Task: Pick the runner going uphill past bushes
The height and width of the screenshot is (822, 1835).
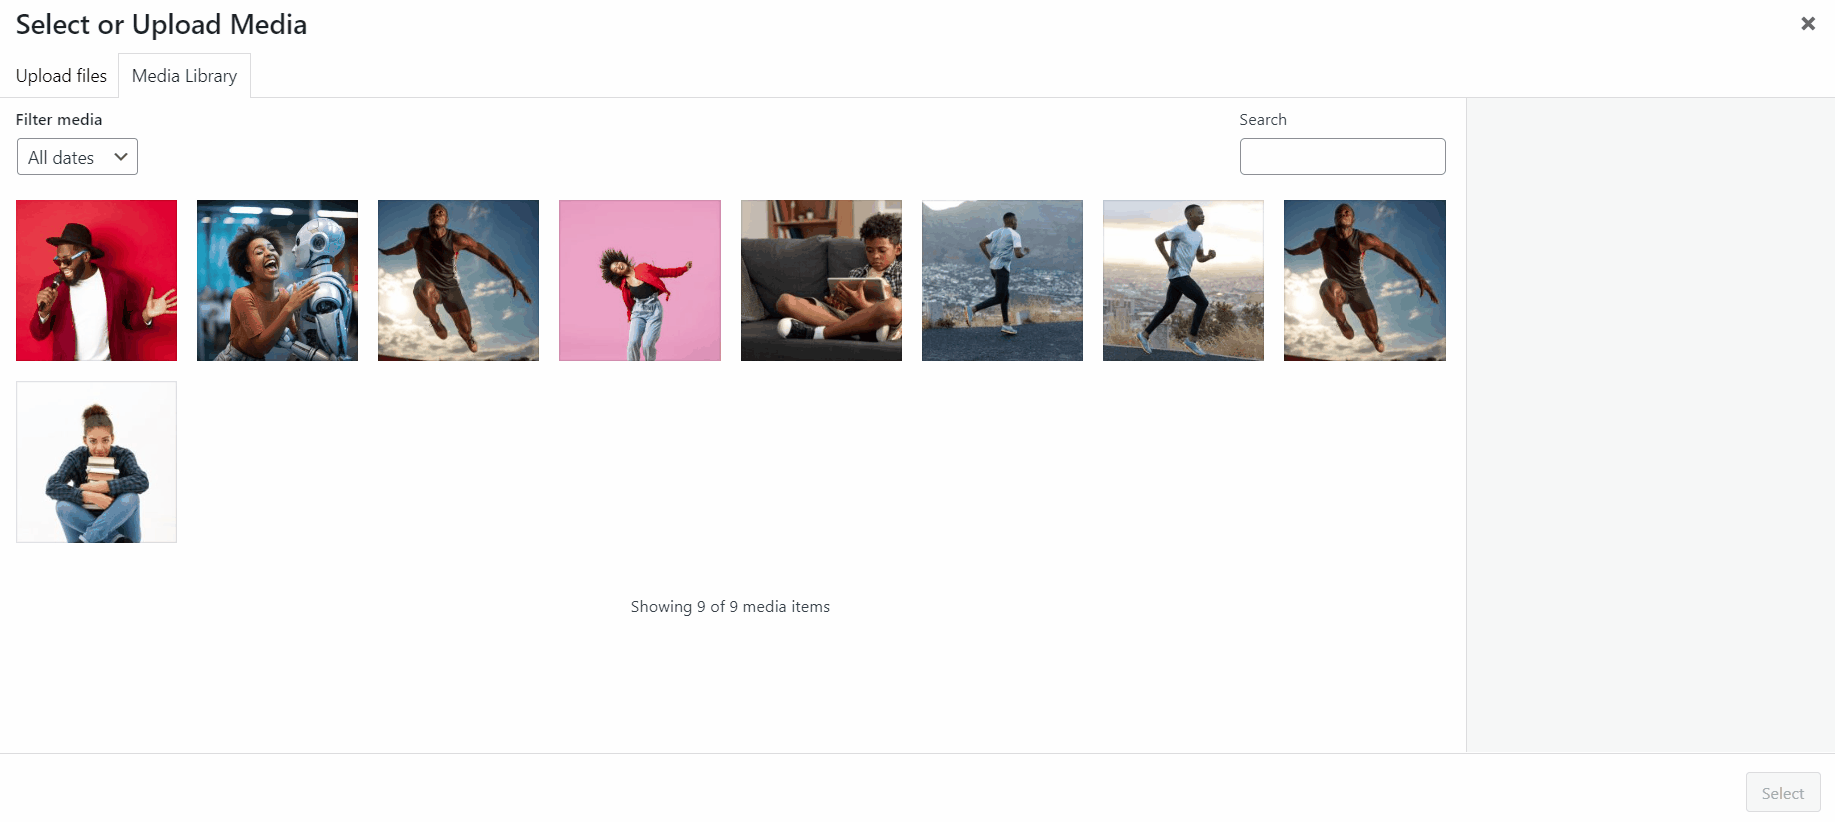Action: click(x=1183, y=280)
